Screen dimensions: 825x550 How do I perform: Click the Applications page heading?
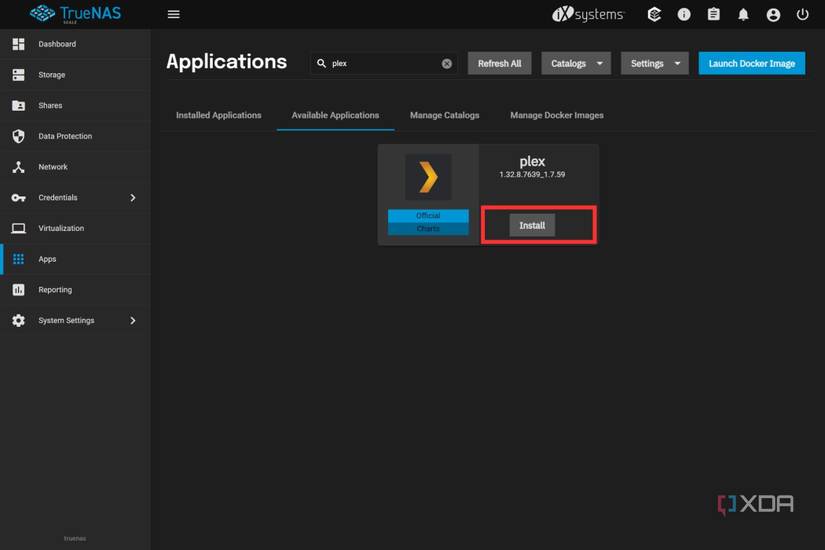[x=226, y=62]
